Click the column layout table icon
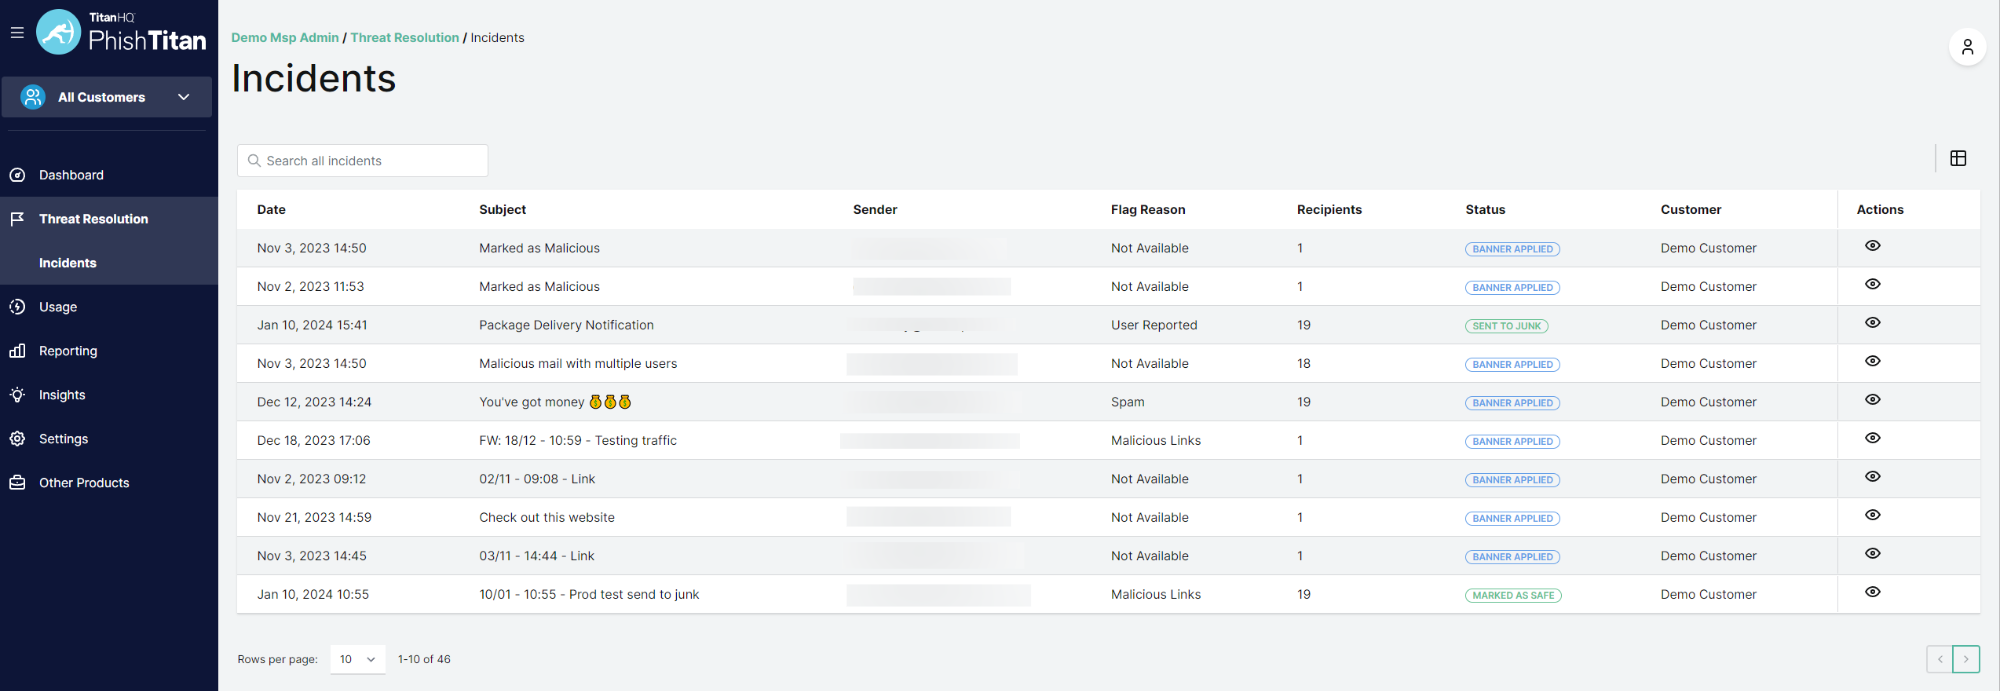 (x=1958, y=158)
